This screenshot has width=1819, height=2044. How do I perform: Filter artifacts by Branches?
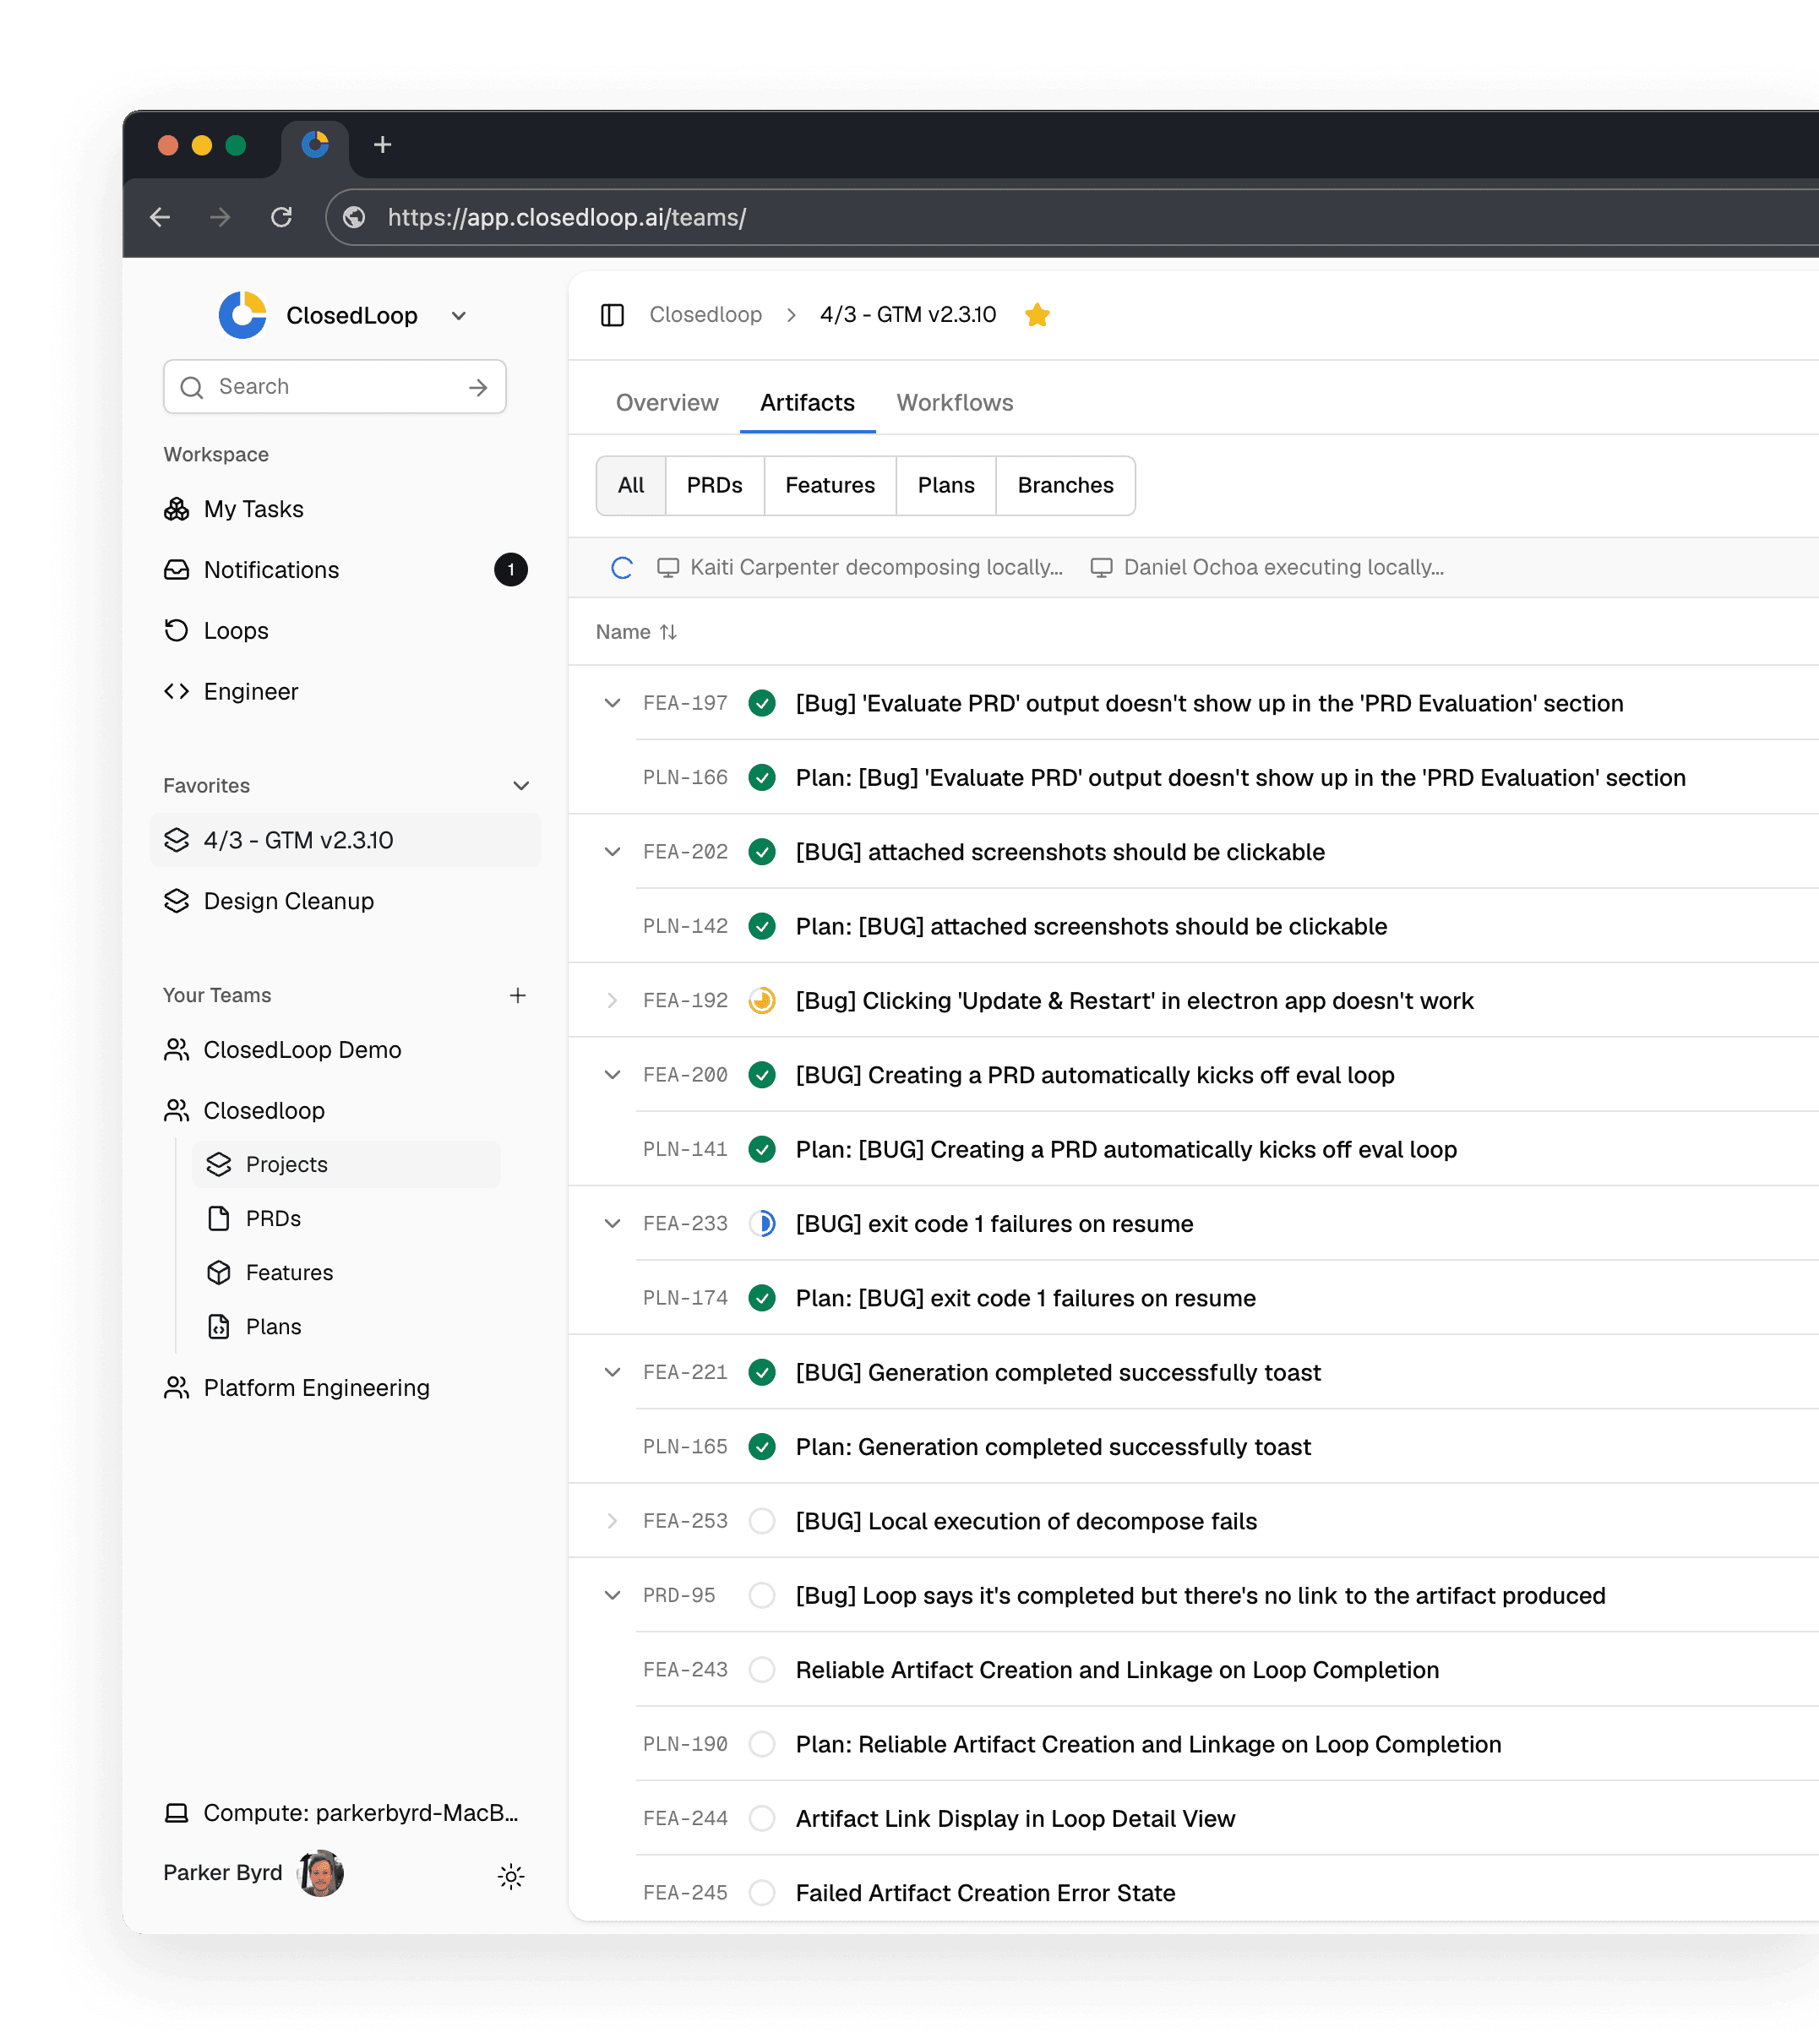[1064, 485]
